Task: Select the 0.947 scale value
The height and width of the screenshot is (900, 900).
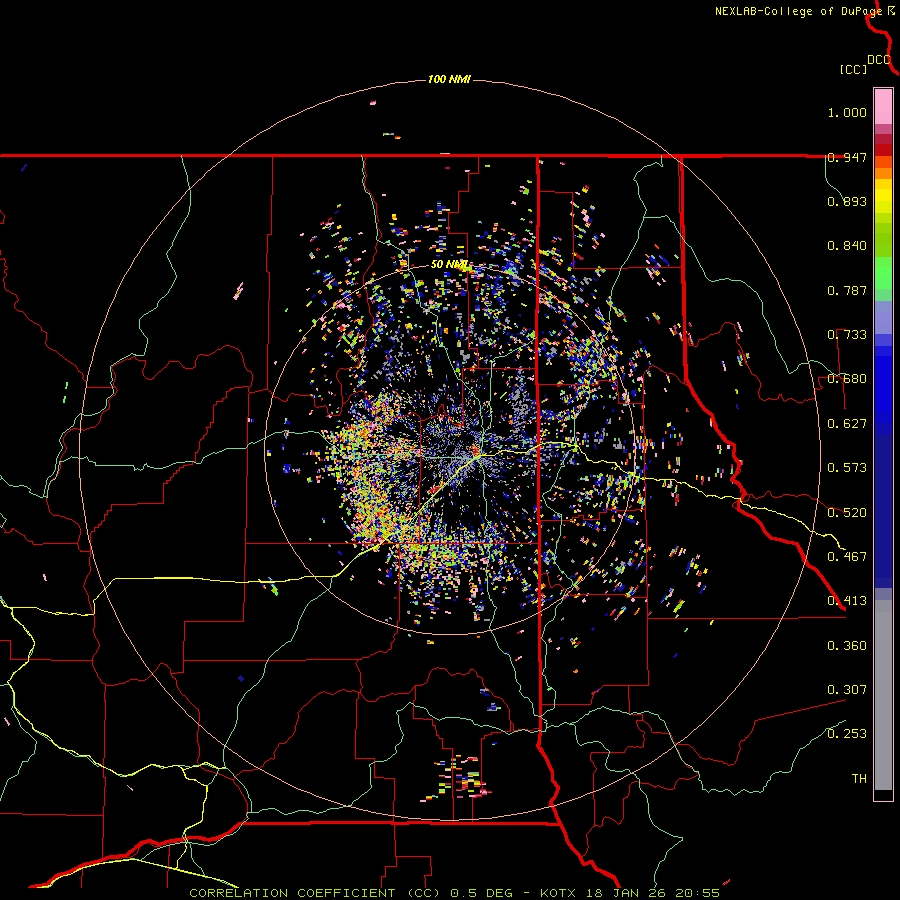Action: pyautogui.click(x=847, y=157)
